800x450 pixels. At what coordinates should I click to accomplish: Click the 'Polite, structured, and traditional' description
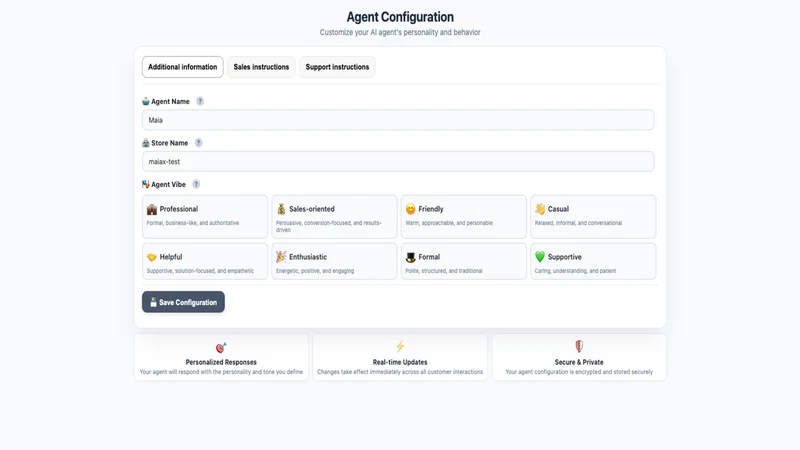click(x=444, y=271)
